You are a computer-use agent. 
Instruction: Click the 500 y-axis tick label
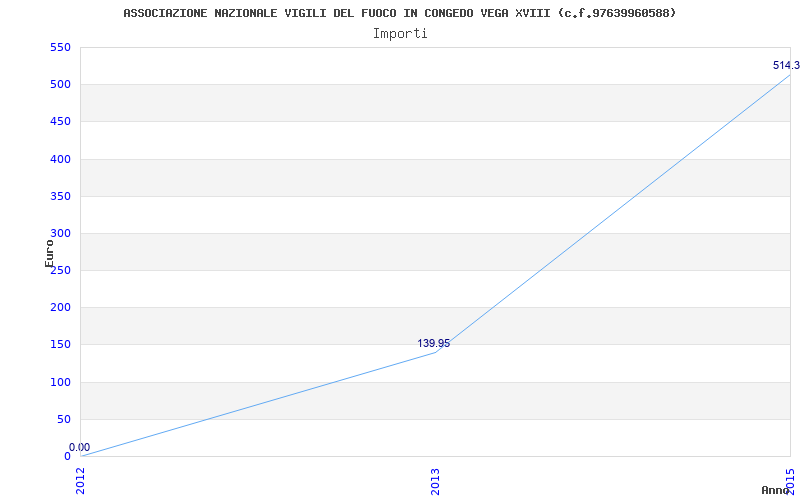[60, 85]
